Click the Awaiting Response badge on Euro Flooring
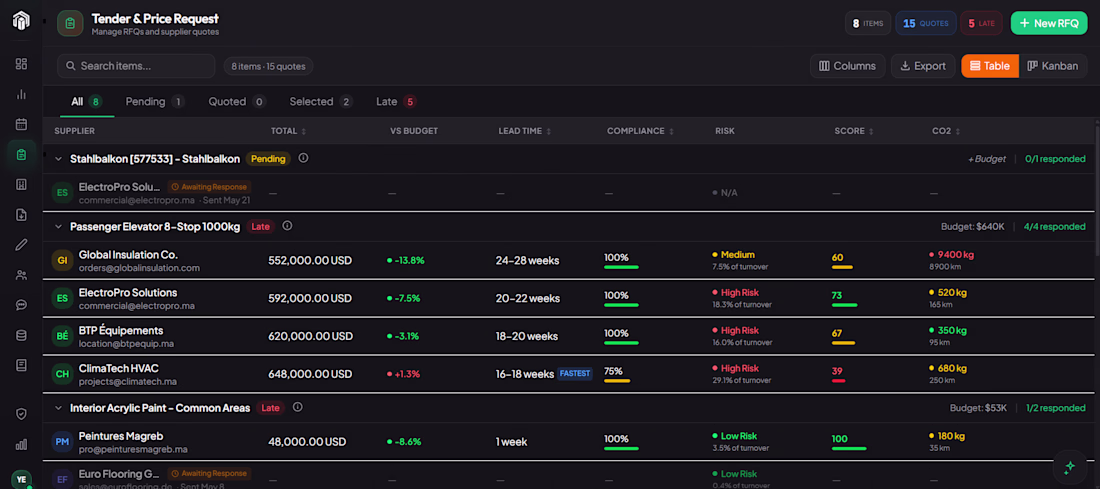Viewport: 1100px width, 489px height. click(209, 473)
